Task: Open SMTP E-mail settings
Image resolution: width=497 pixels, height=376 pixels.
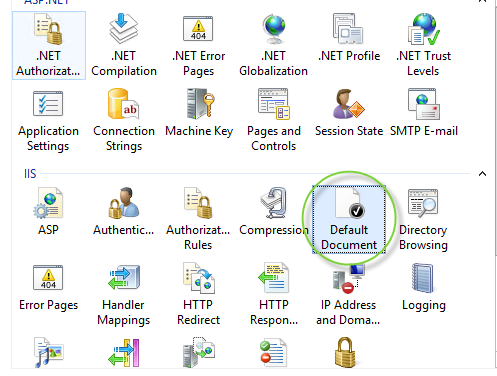Action: 424,113
